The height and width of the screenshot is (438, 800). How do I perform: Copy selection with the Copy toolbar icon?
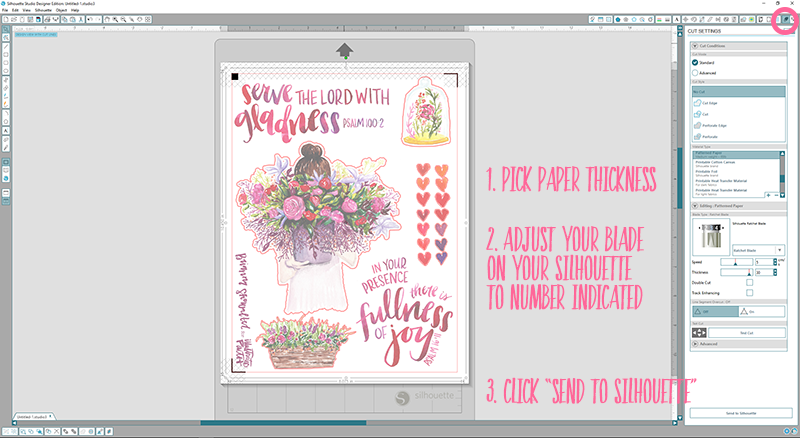click(x=65, y=19)
